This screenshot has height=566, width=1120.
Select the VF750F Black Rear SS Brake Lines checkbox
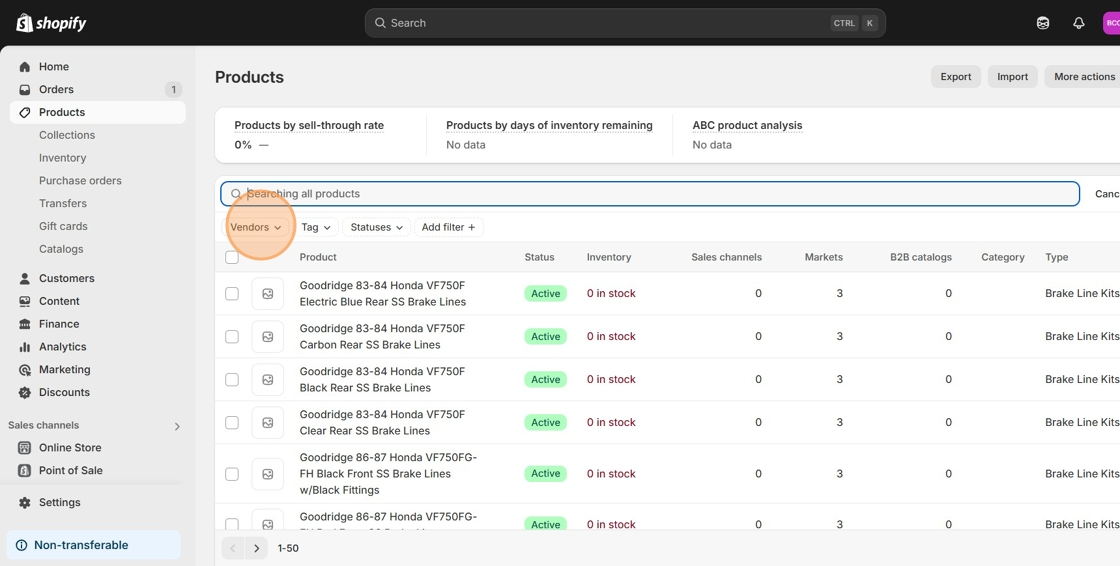(x=232, y=379)
